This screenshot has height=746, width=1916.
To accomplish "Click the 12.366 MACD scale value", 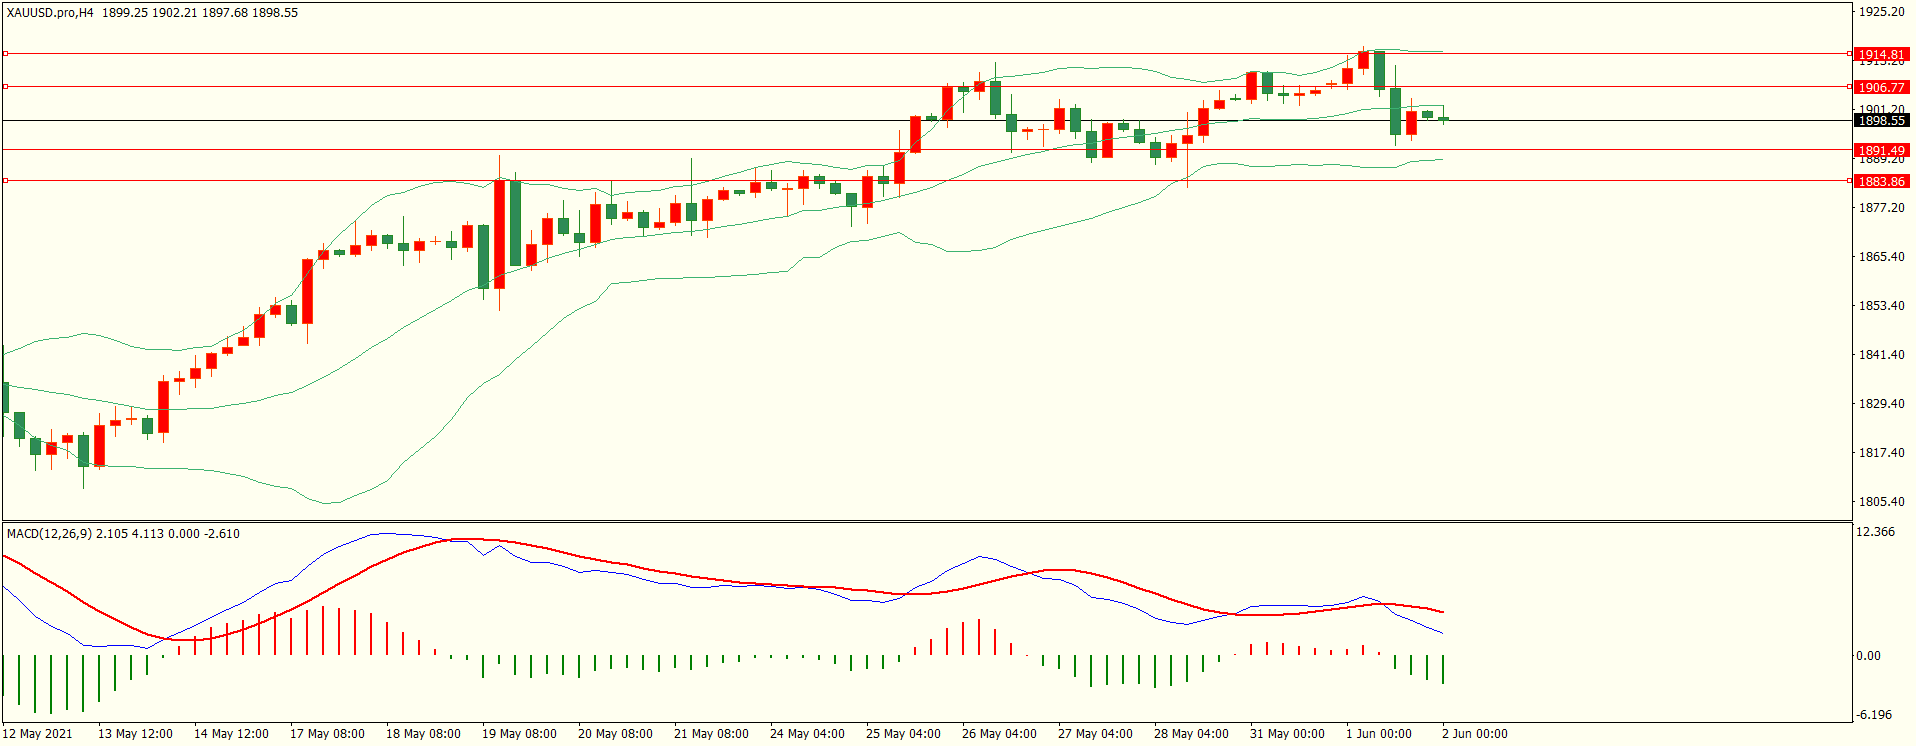I will pyautogui.click(x=1875, y=532).
